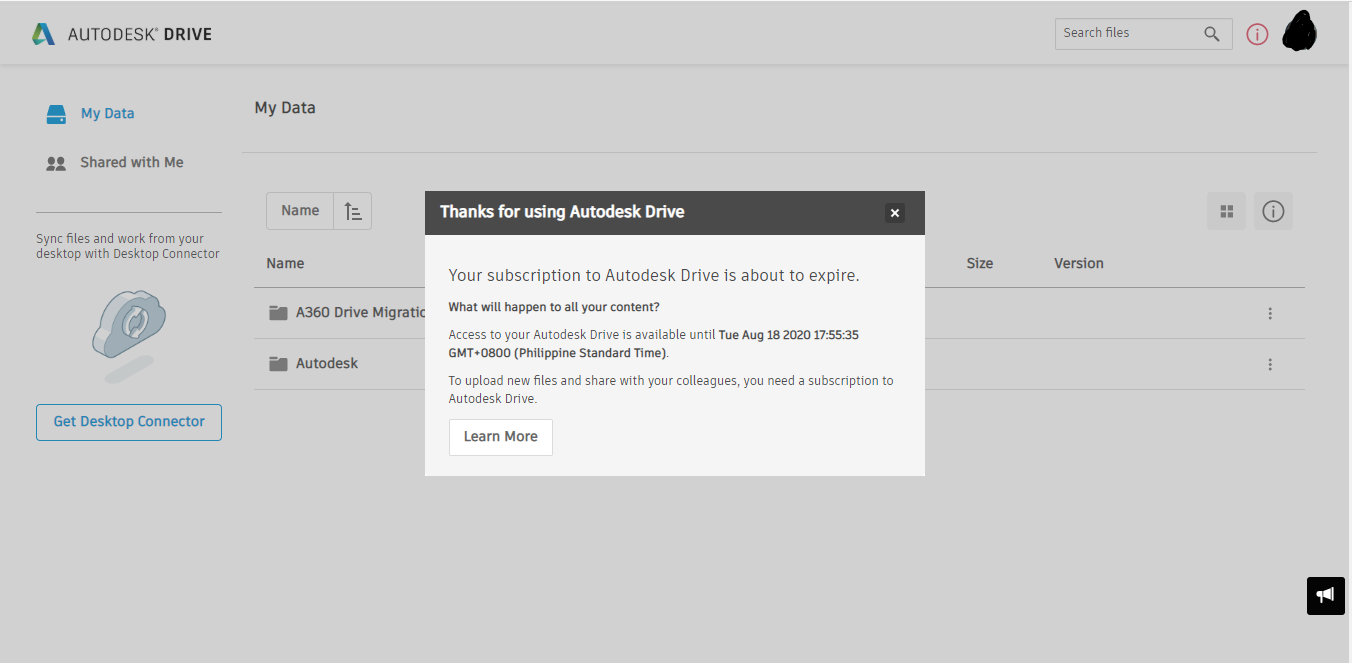This screenshot has width=1352, height=663.
Task: Open options menu for A360 Drive Migration
Action: point(1270,313)
